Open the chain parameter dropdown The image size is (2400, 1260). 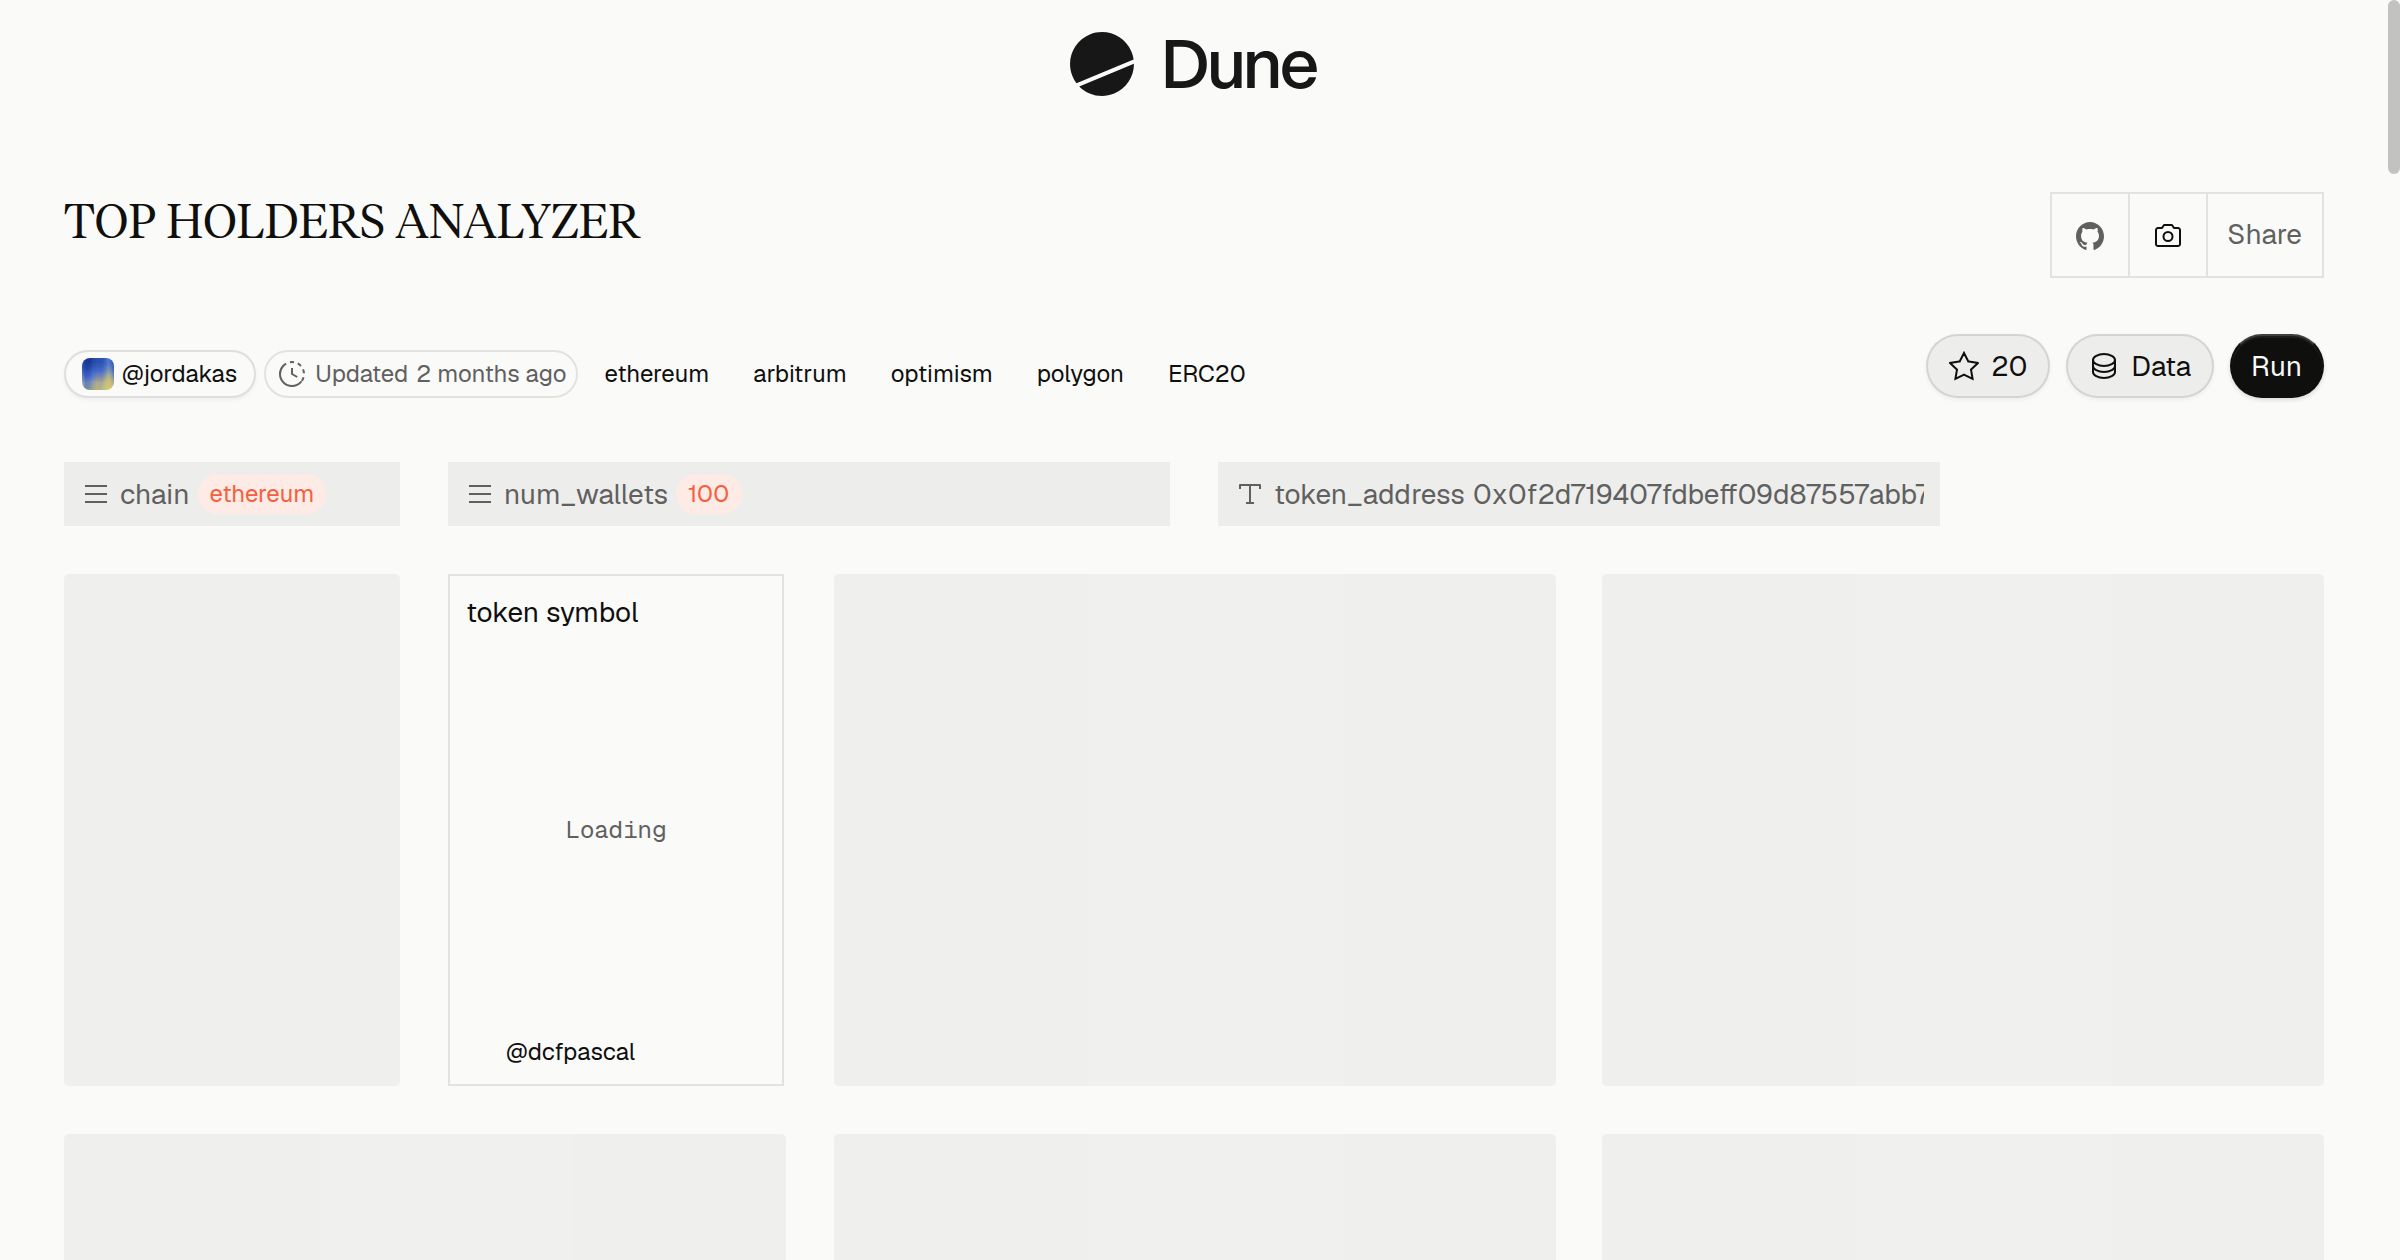coord(232,494)
